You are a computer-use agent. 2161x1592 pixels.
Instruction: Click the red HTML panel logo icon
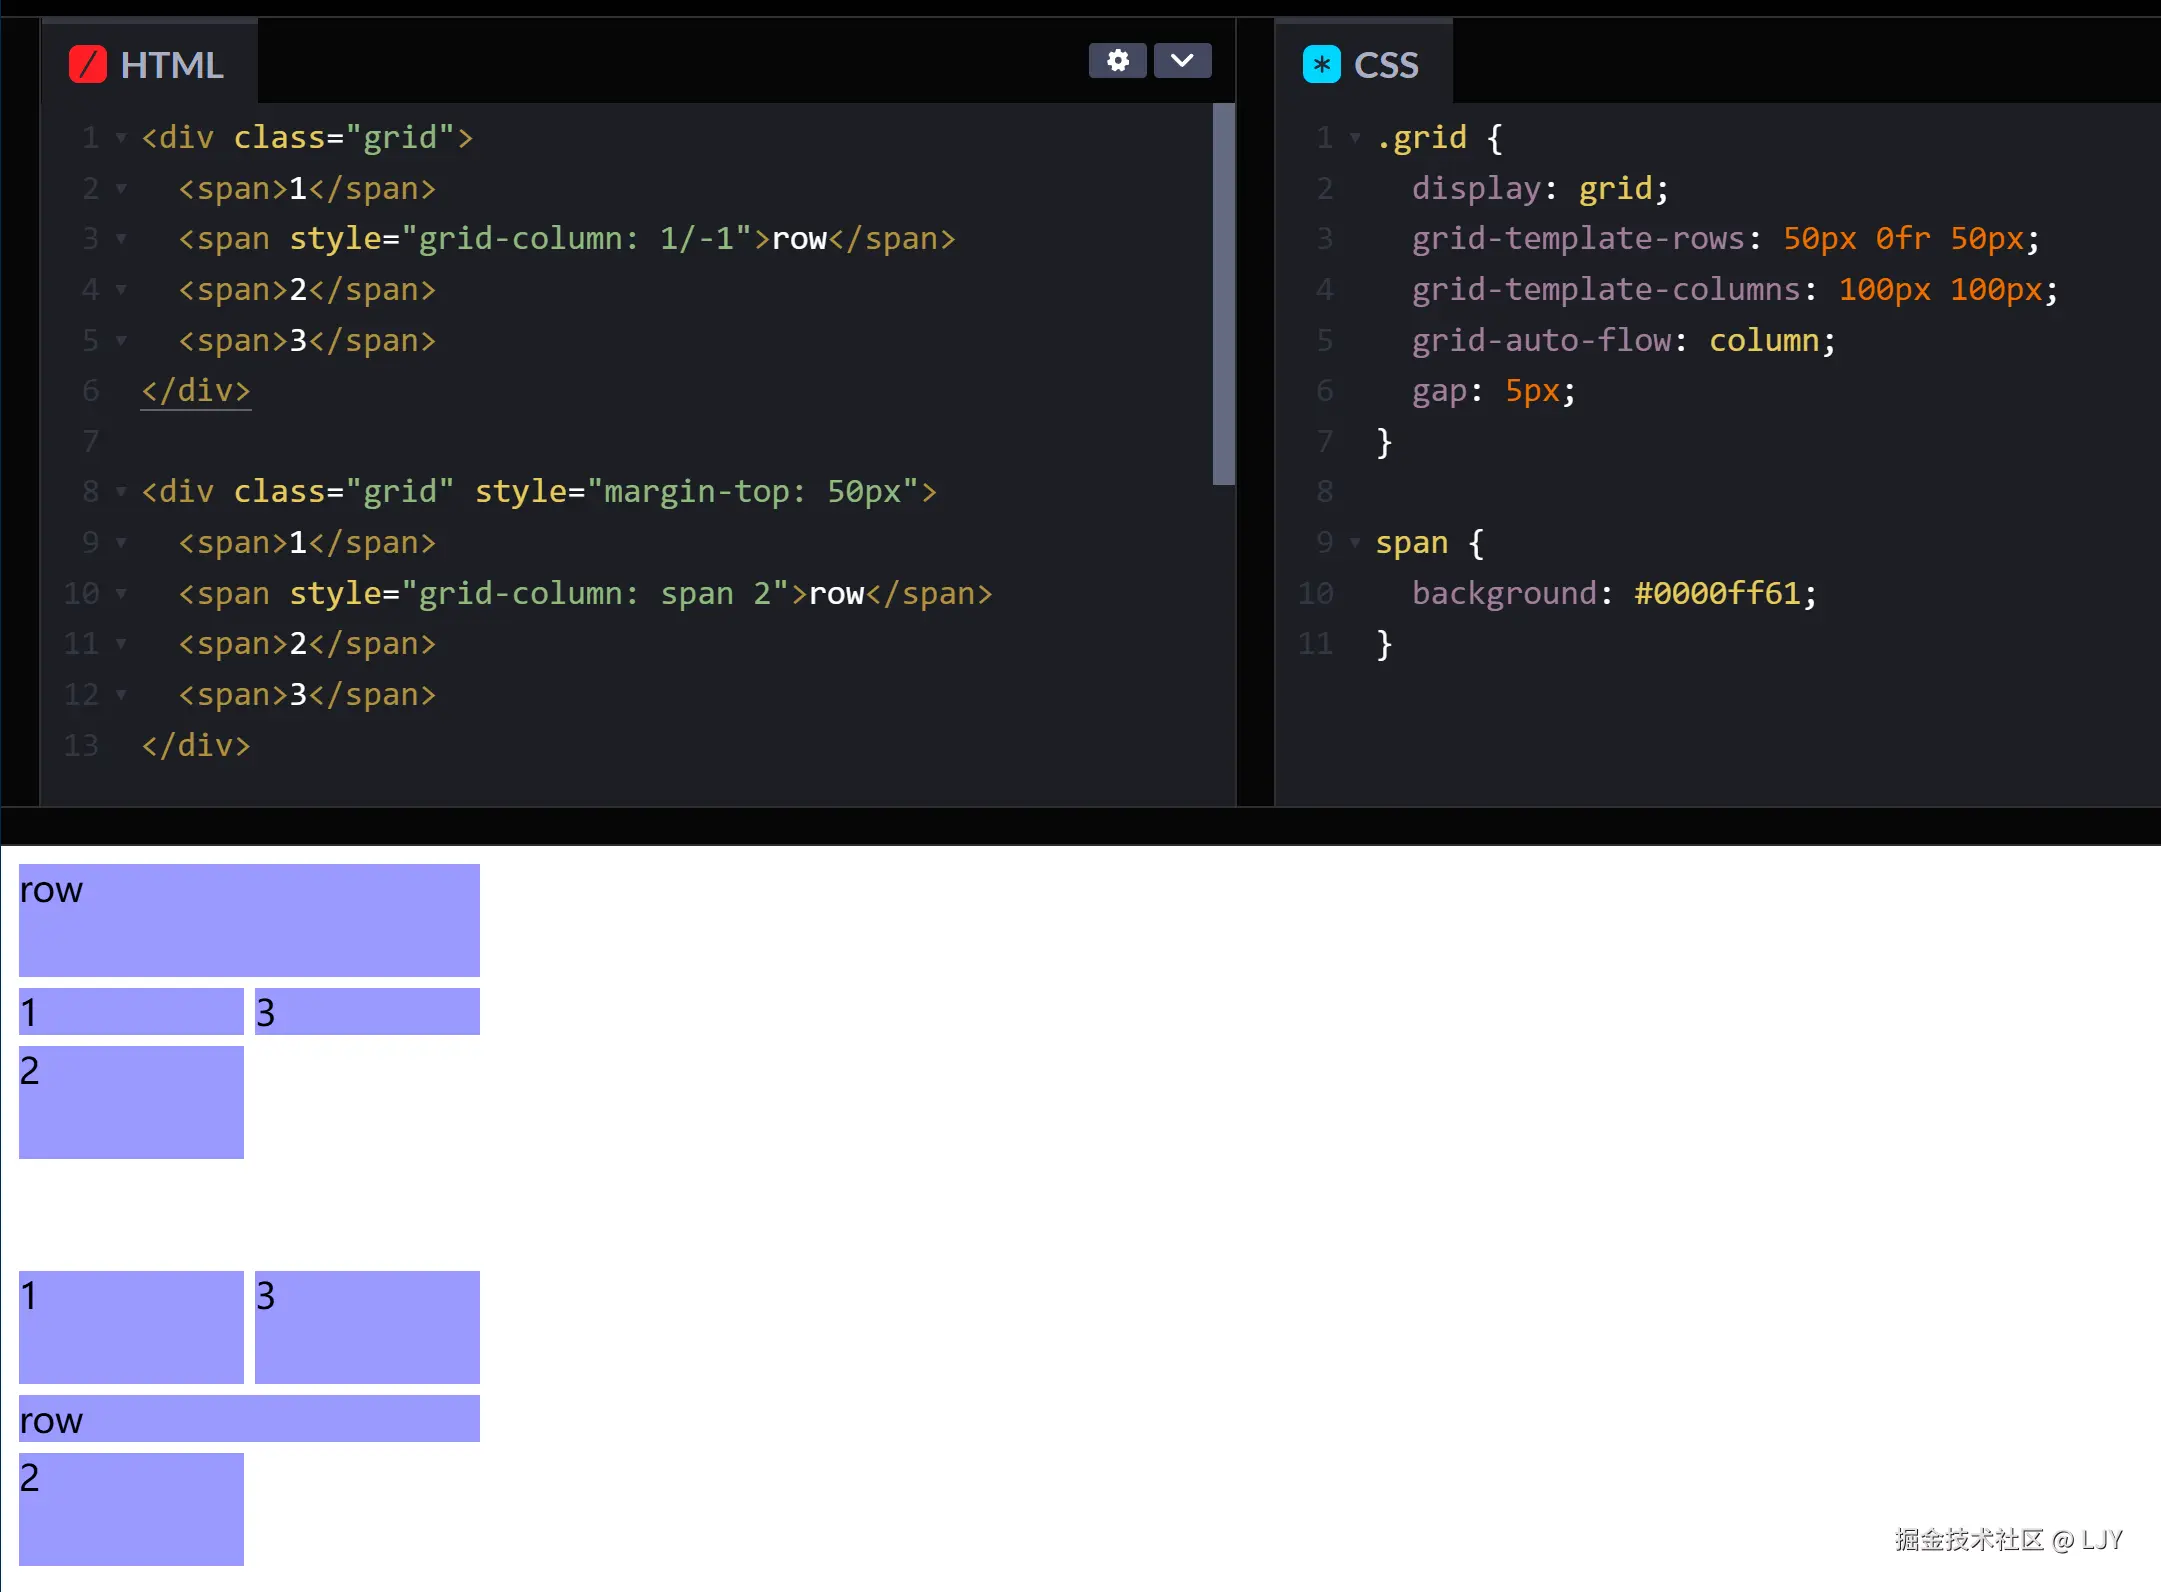[x=89, y=63]
